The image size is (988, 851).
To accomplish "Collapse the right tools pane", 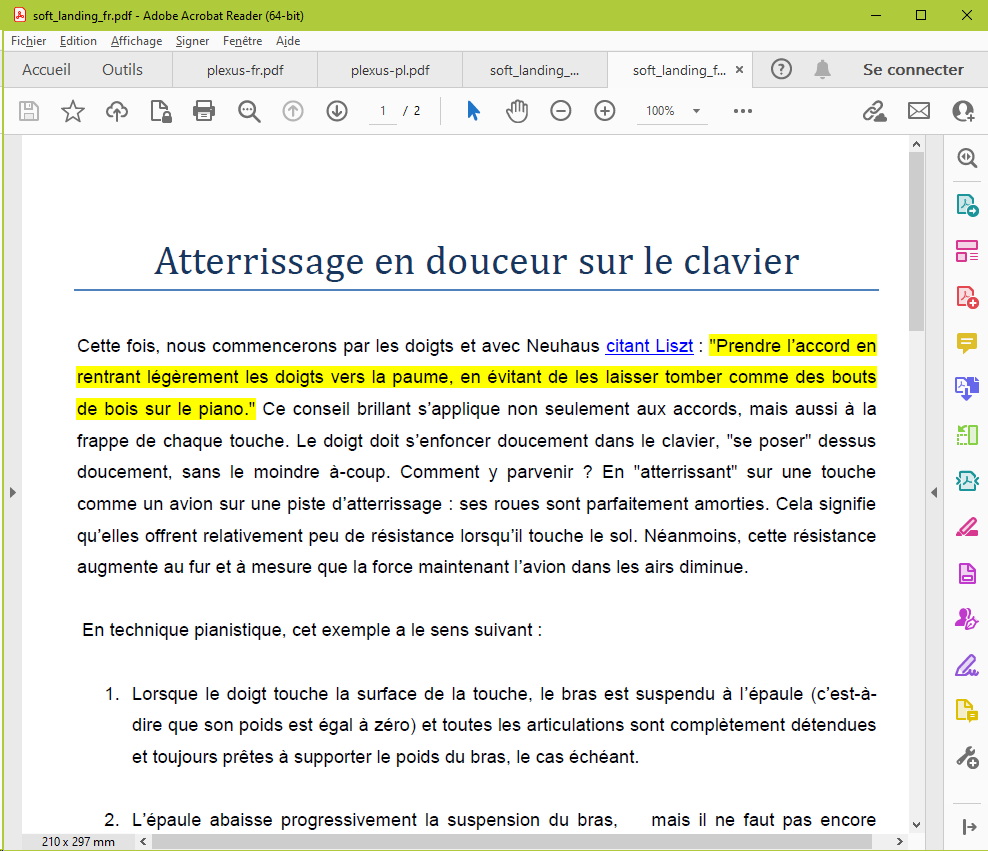I will click(933, 492).
